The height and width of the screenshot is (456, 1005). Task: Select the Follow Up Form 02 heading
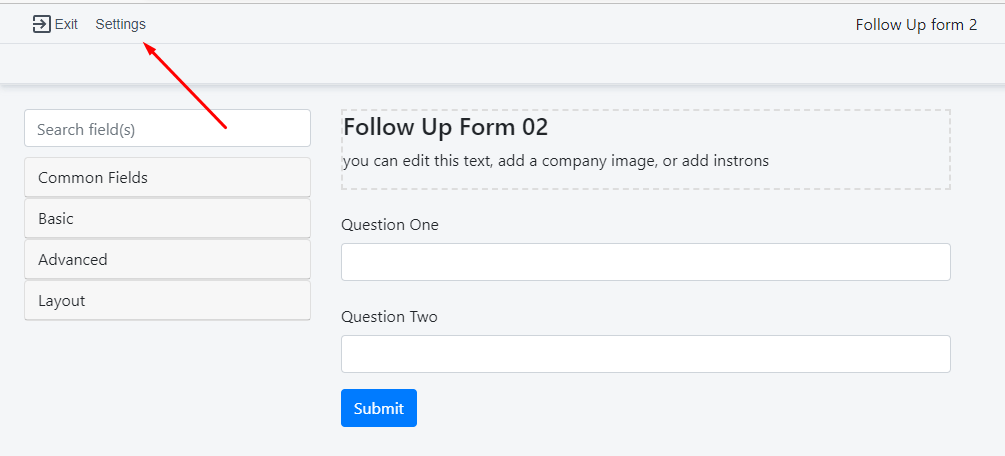coord(446,127)
